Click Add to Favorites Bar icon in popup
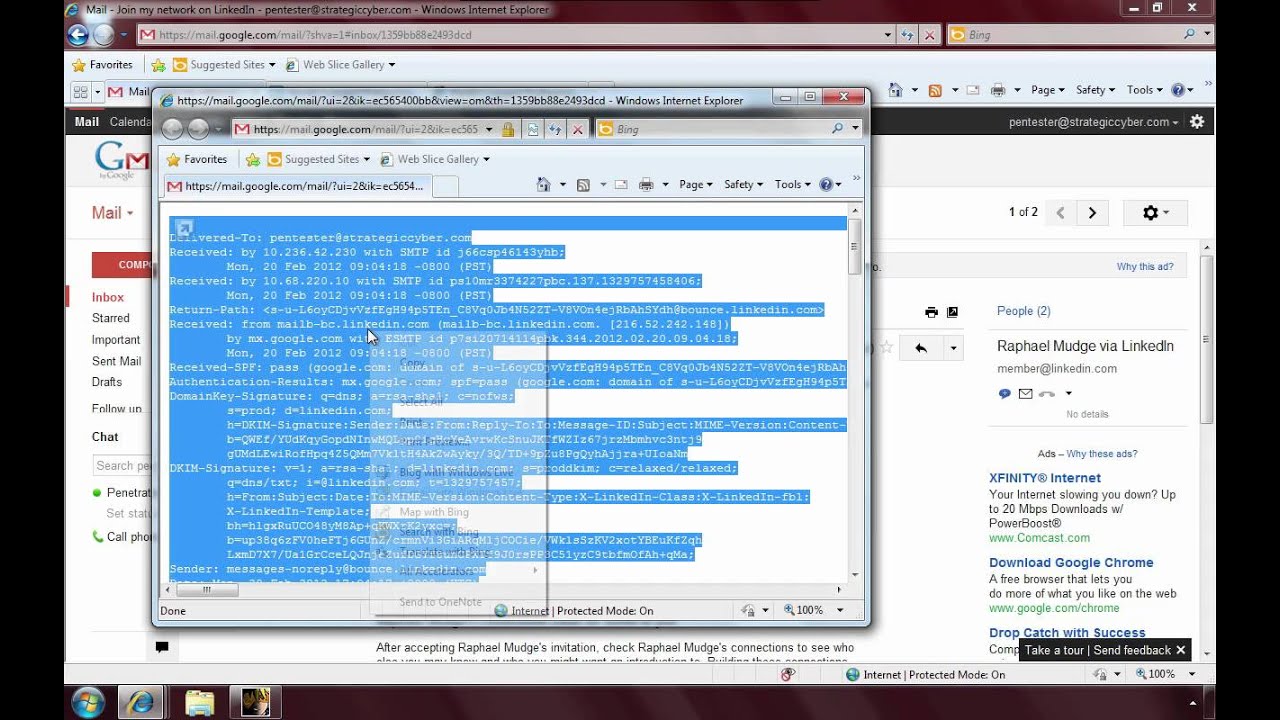Viewport: 1280px width, 720px height. [253, 159]
